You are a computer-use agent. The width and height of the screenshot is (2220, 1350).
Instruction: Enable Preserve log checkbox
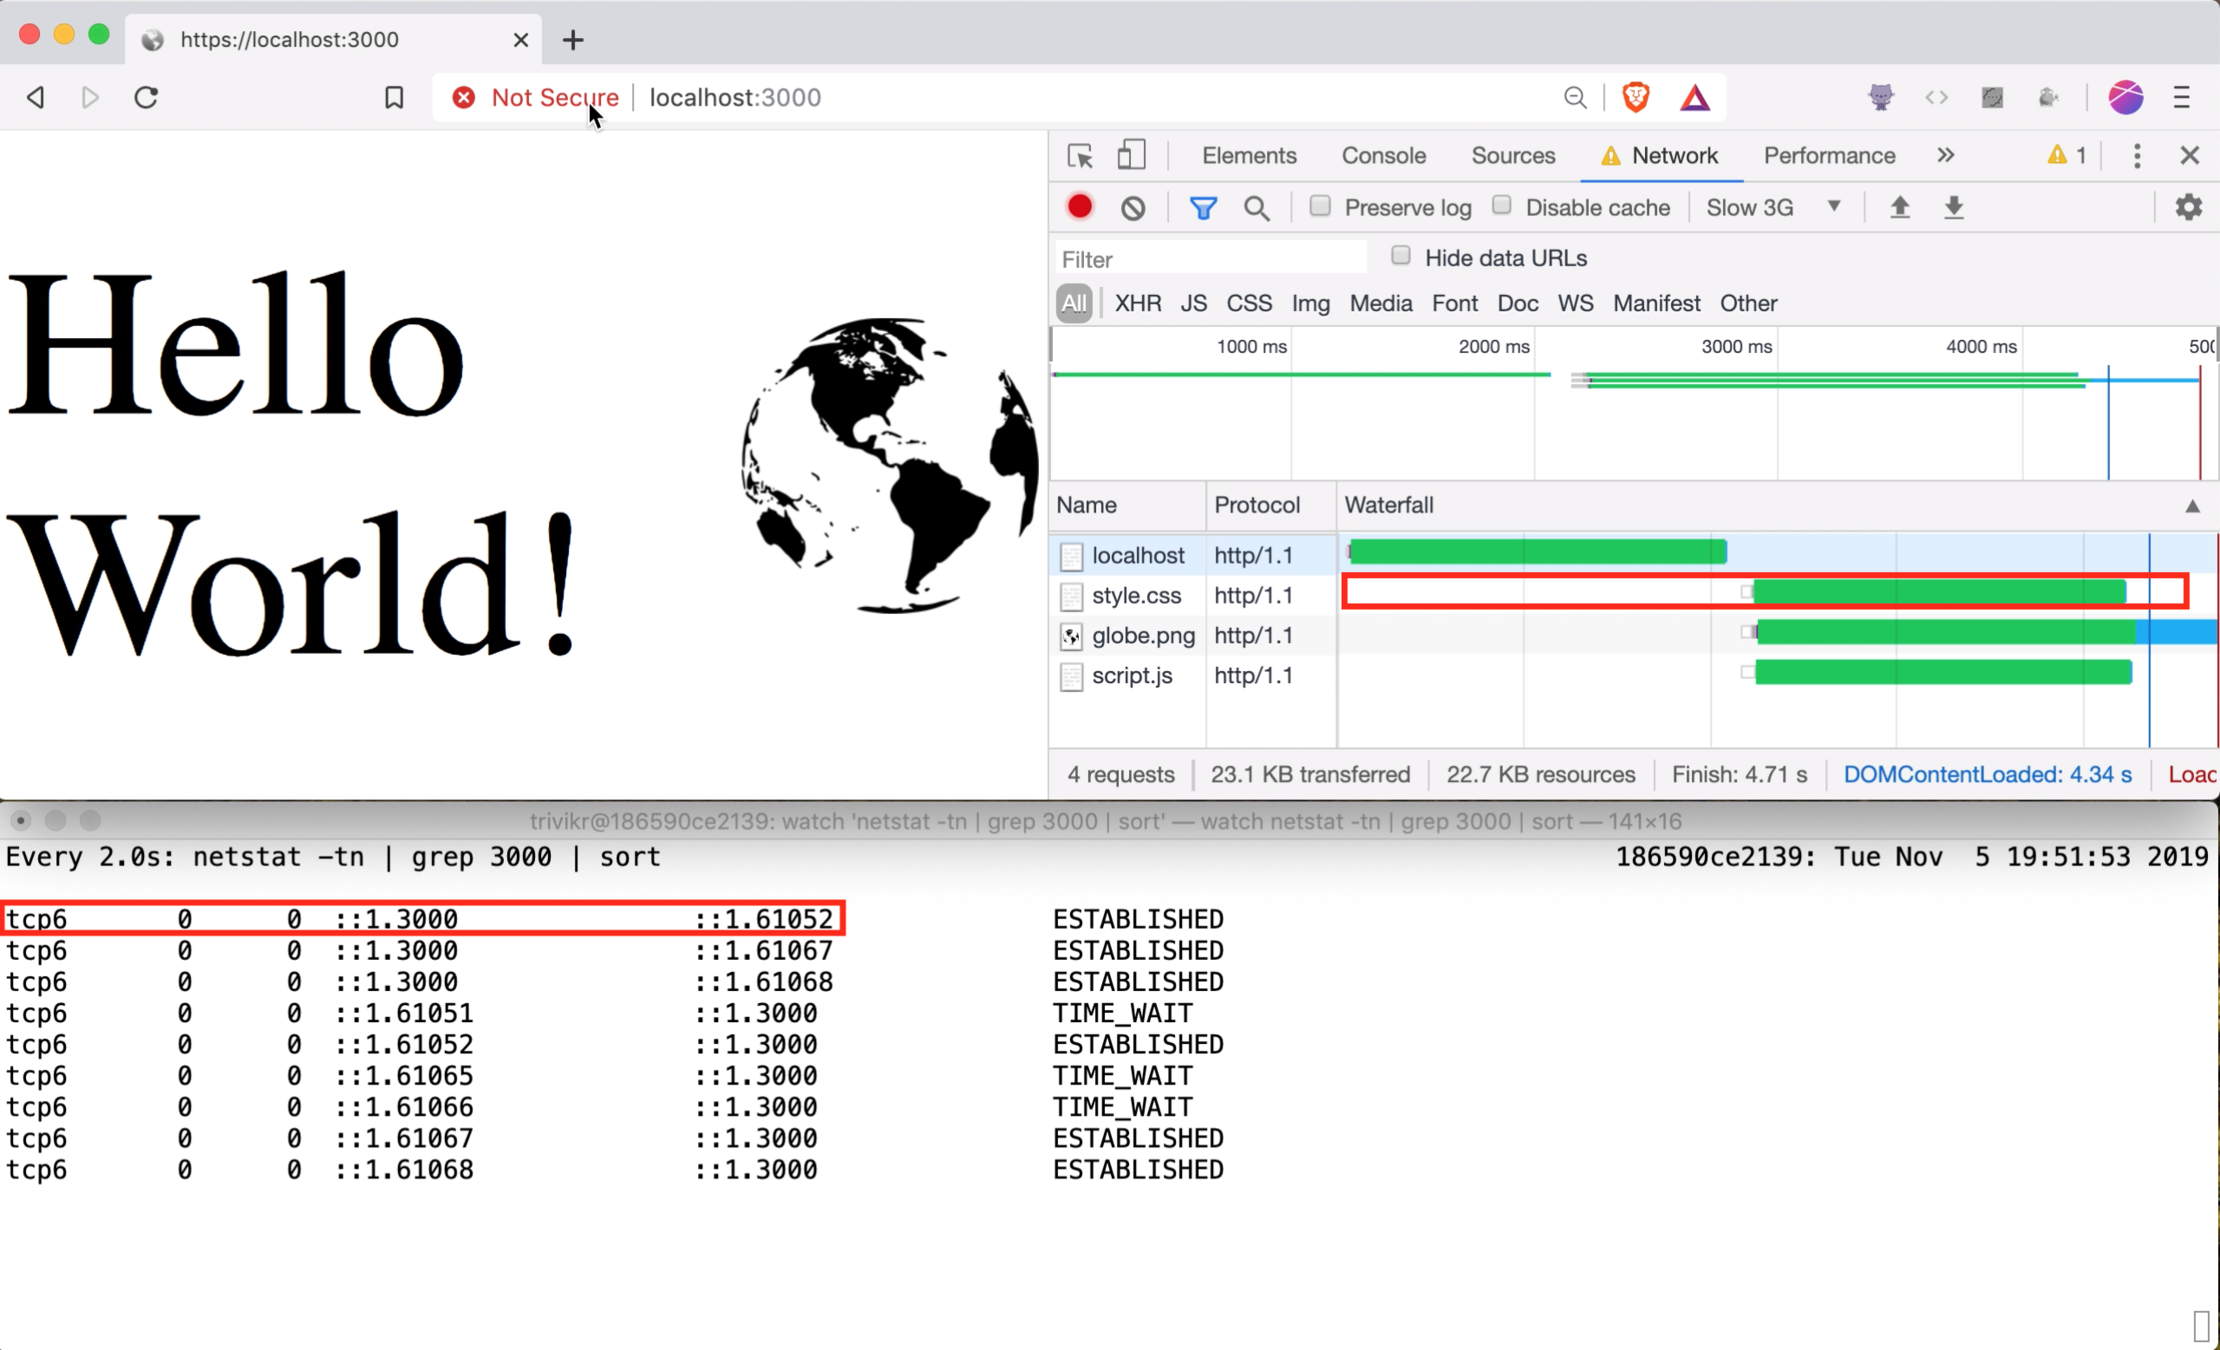[x=1320, y=206]
